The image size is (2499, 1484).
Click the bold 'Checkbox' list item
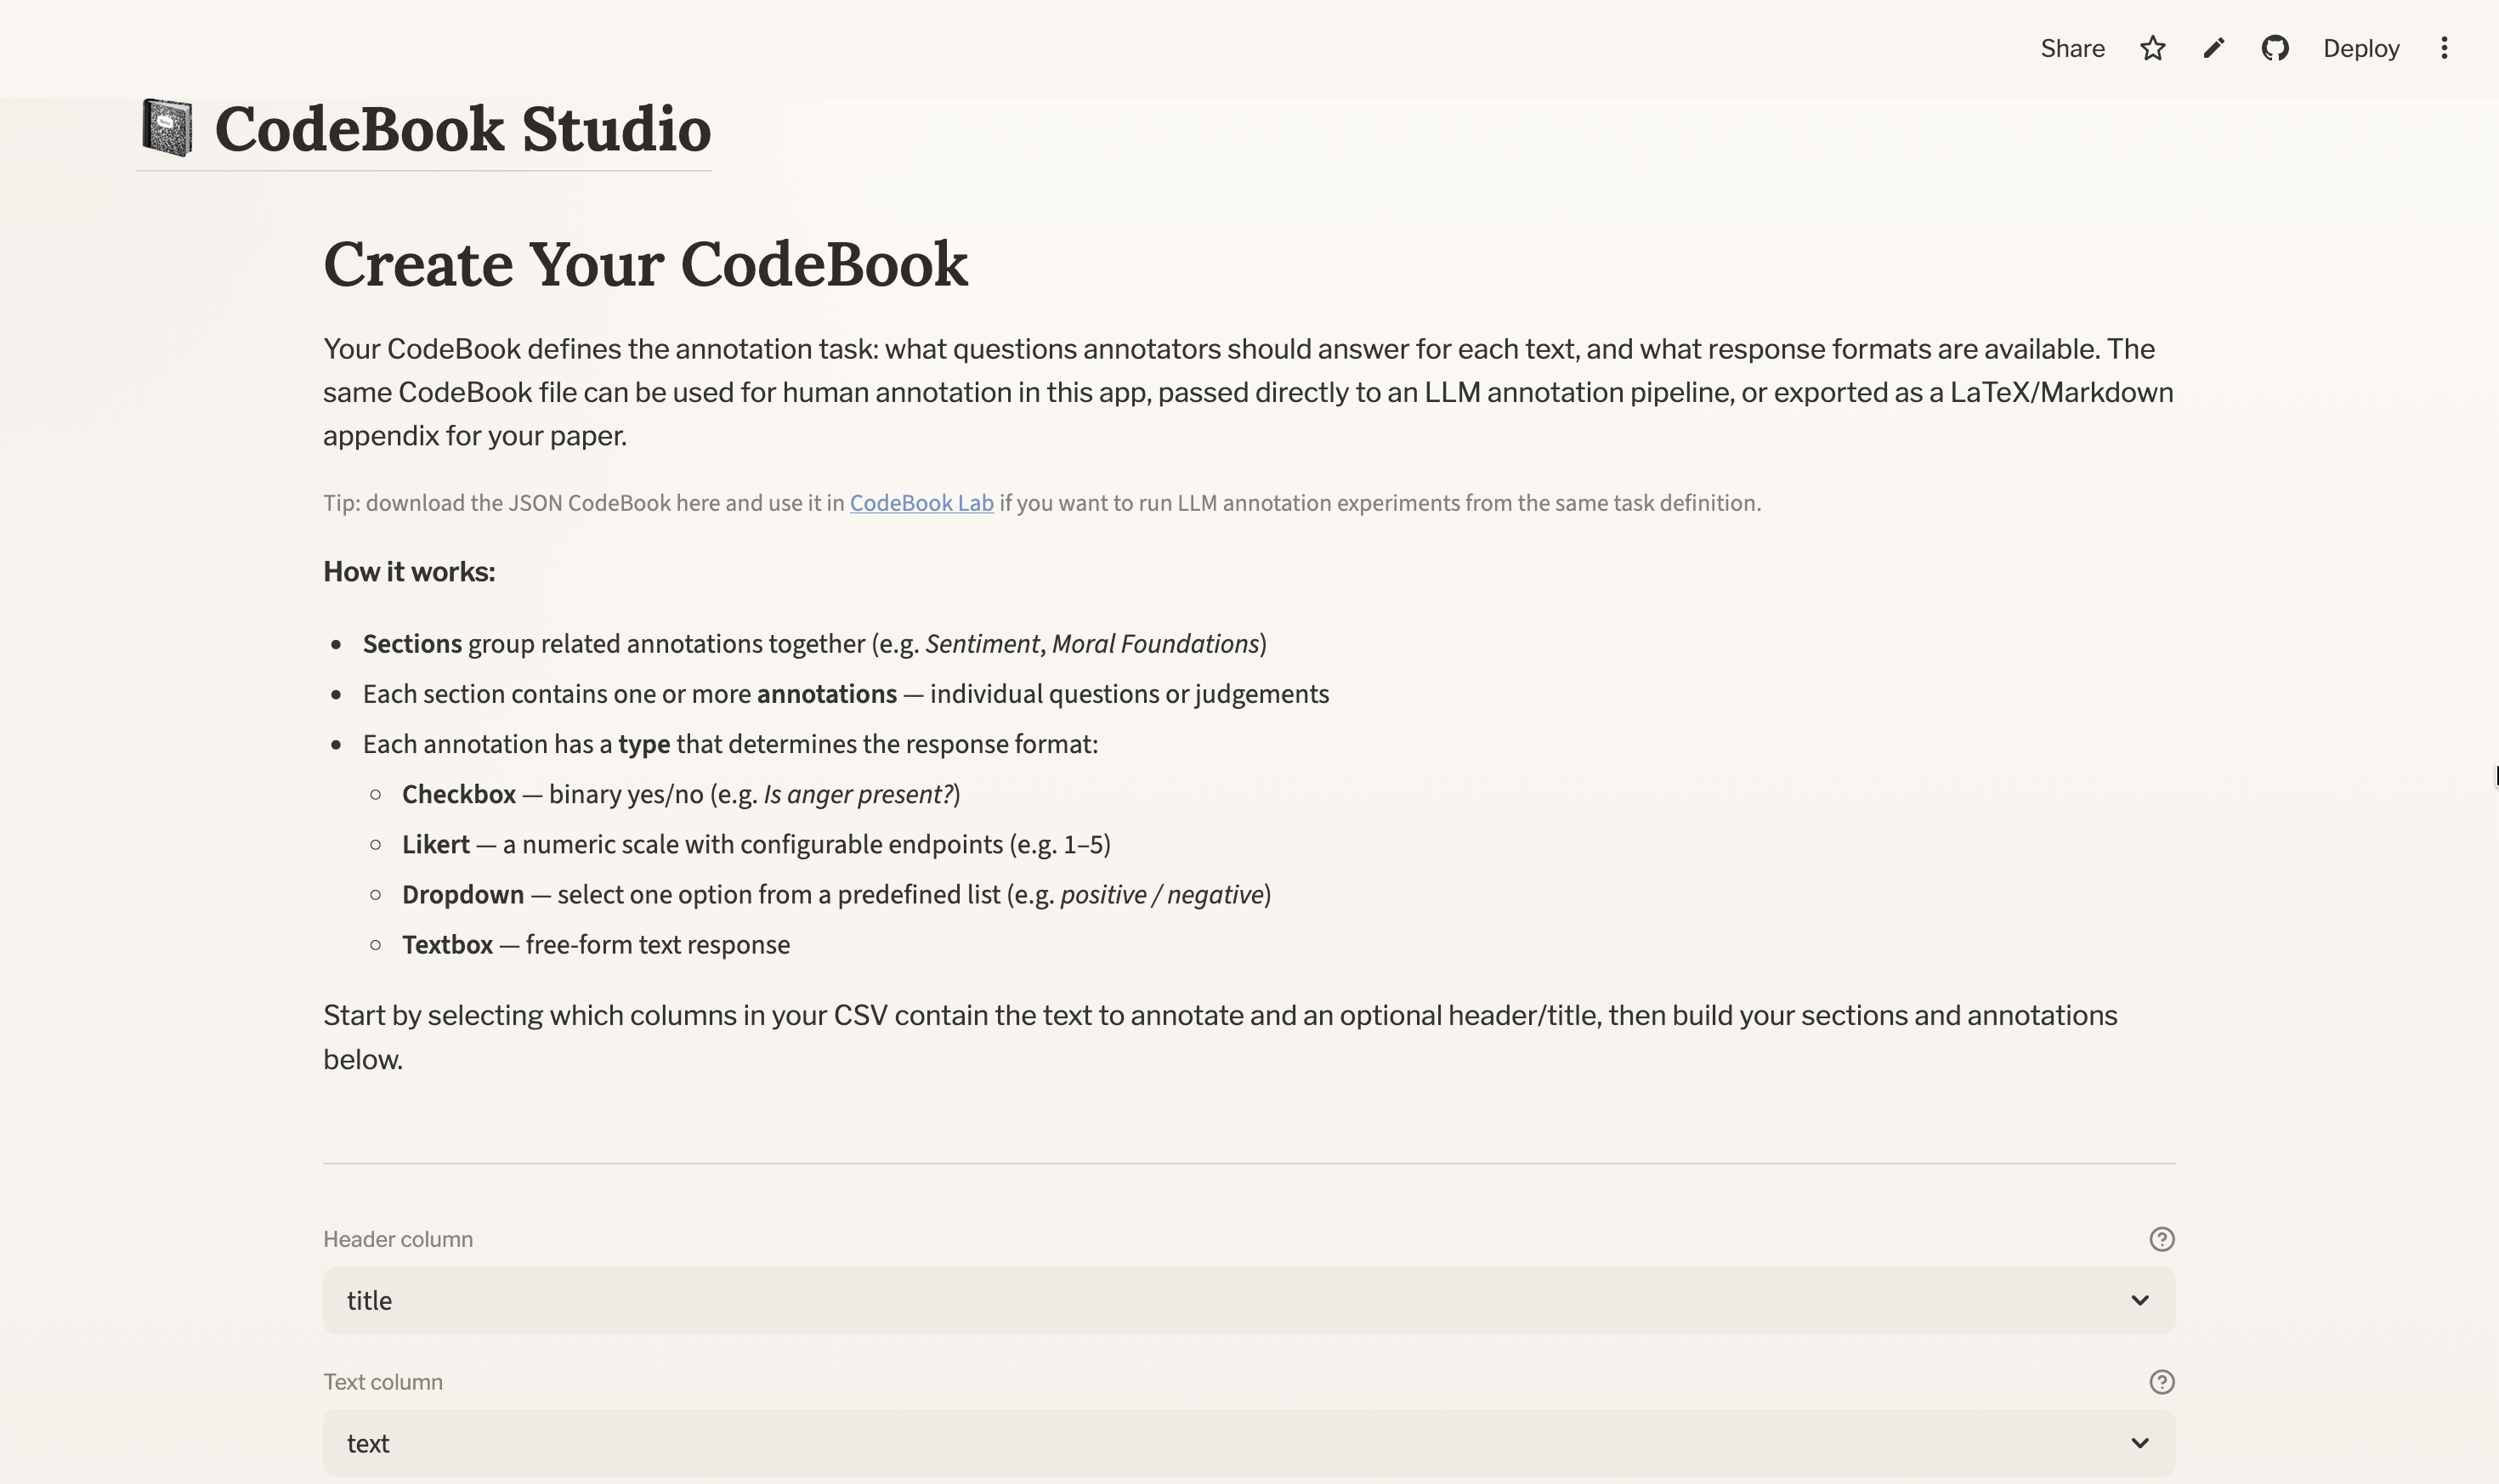click(458, 794)
